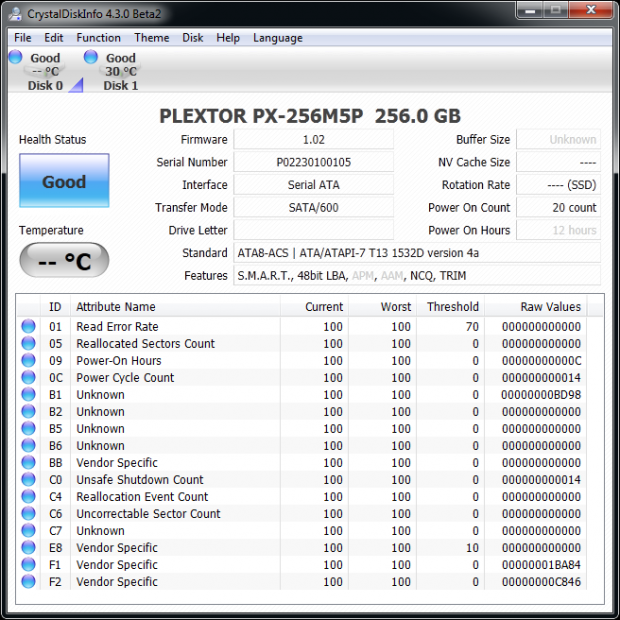This screenshot has height=620, width=620.
Task: Click raw value 0000000C846
Action: [x=541, y=582]
